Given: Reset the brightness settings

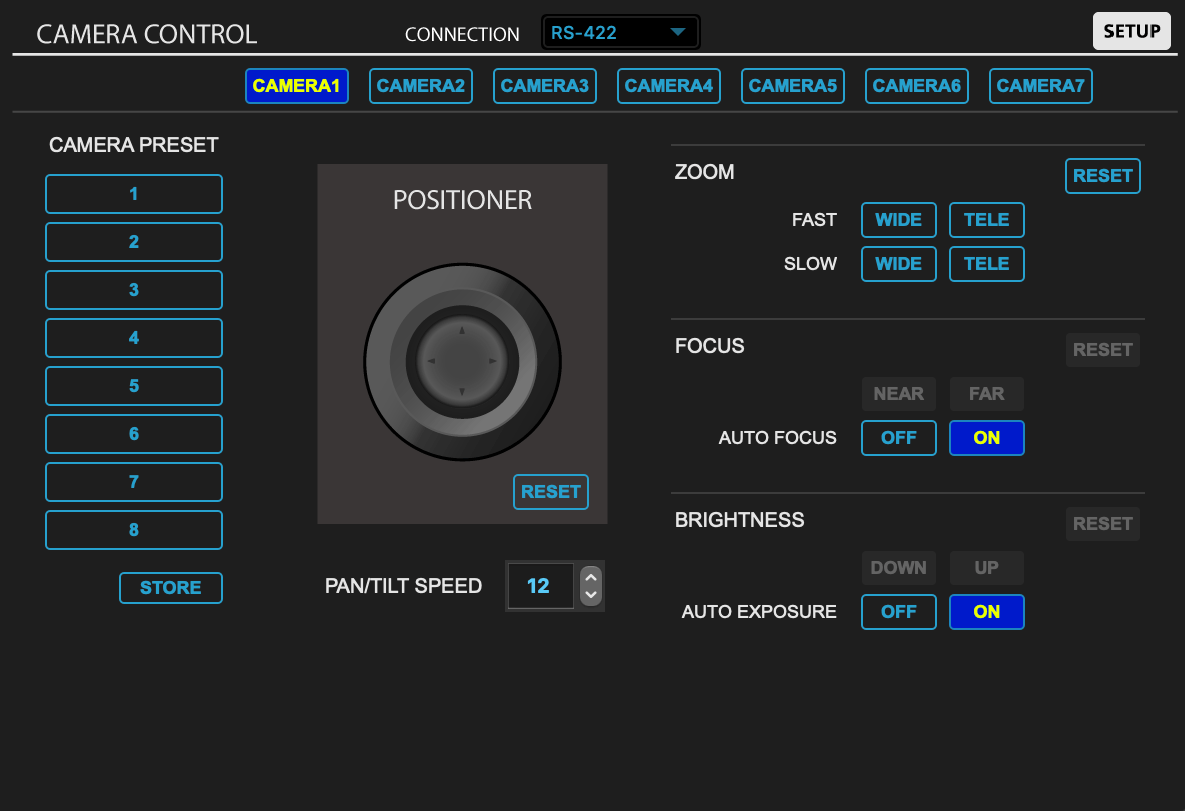Looking at the screenshot, I should (1102, 523).
